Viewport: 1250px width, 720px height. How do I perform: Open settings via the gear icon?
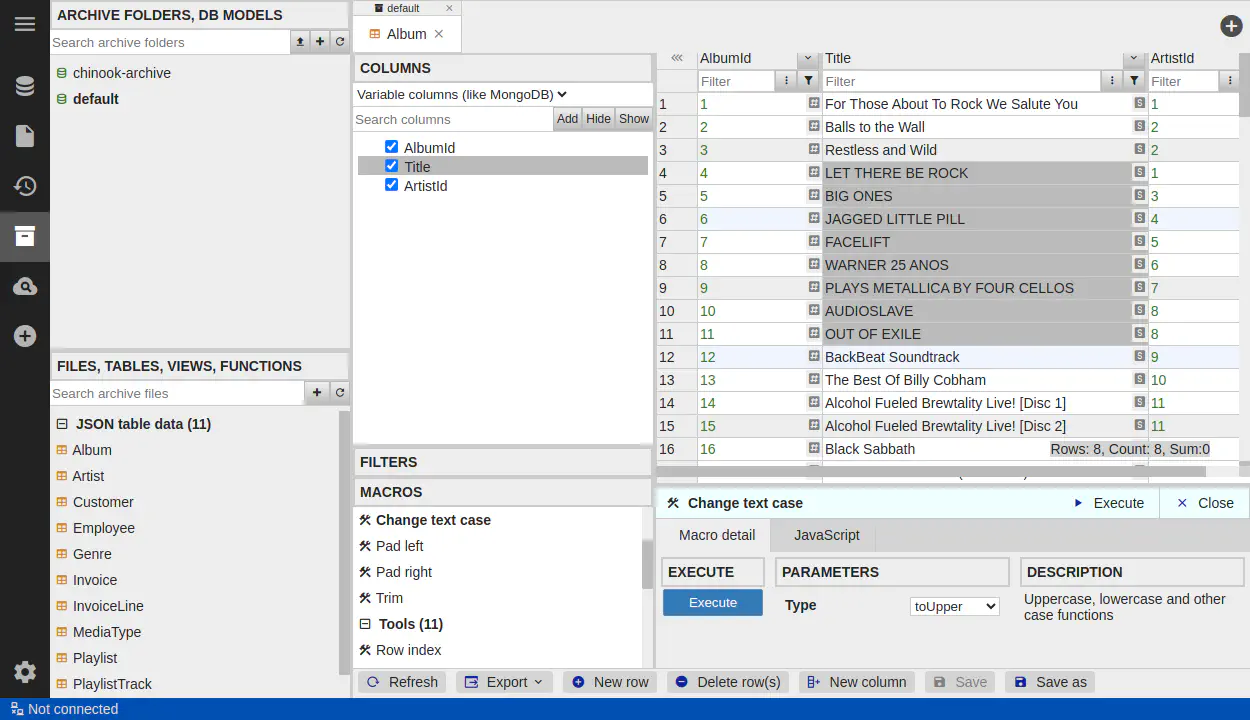(25, 672)
